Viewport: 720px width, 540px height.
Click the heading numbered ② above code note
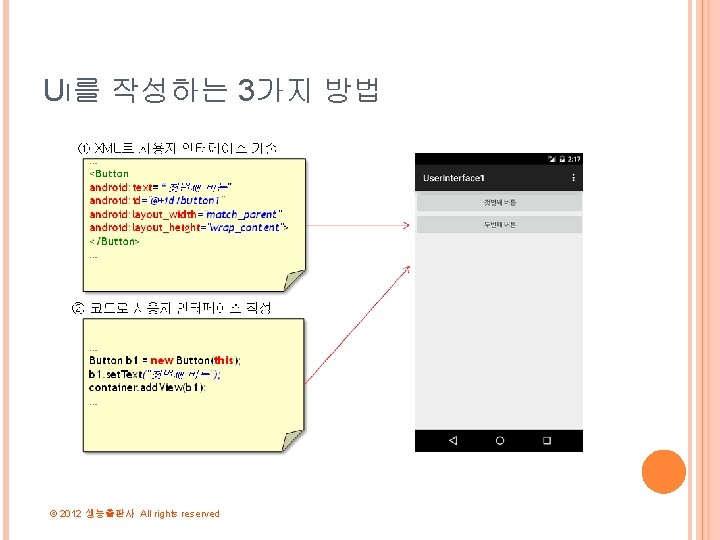coord(172,308)
